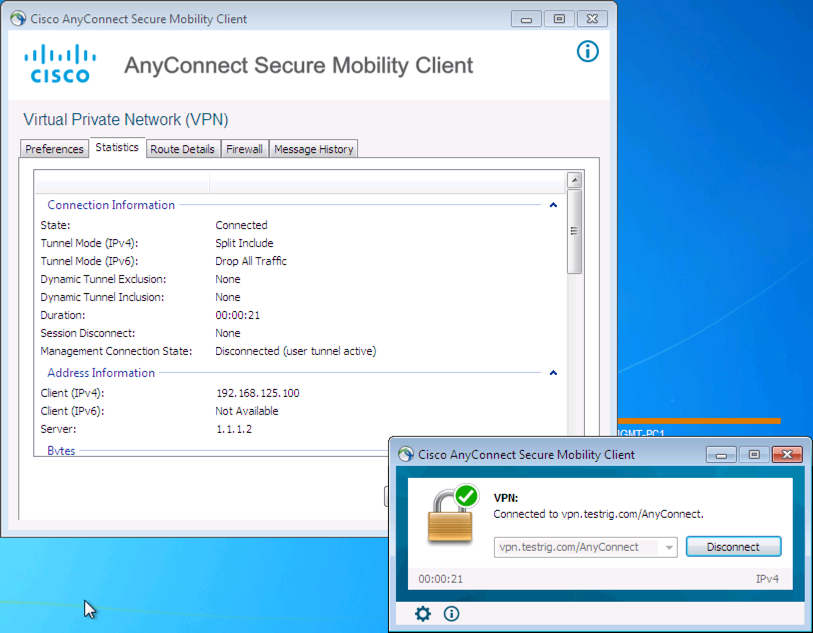Click the Session Disconnect label
Screen dimensions: 813x633
[88, 333]
